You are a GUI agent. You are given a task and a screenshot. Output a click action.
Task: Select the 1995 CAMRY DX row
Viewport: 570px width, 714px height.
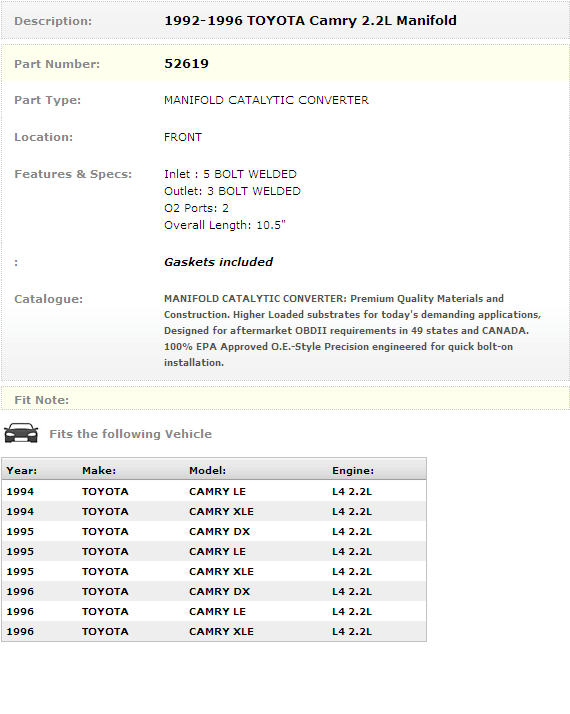pos(214,531)
